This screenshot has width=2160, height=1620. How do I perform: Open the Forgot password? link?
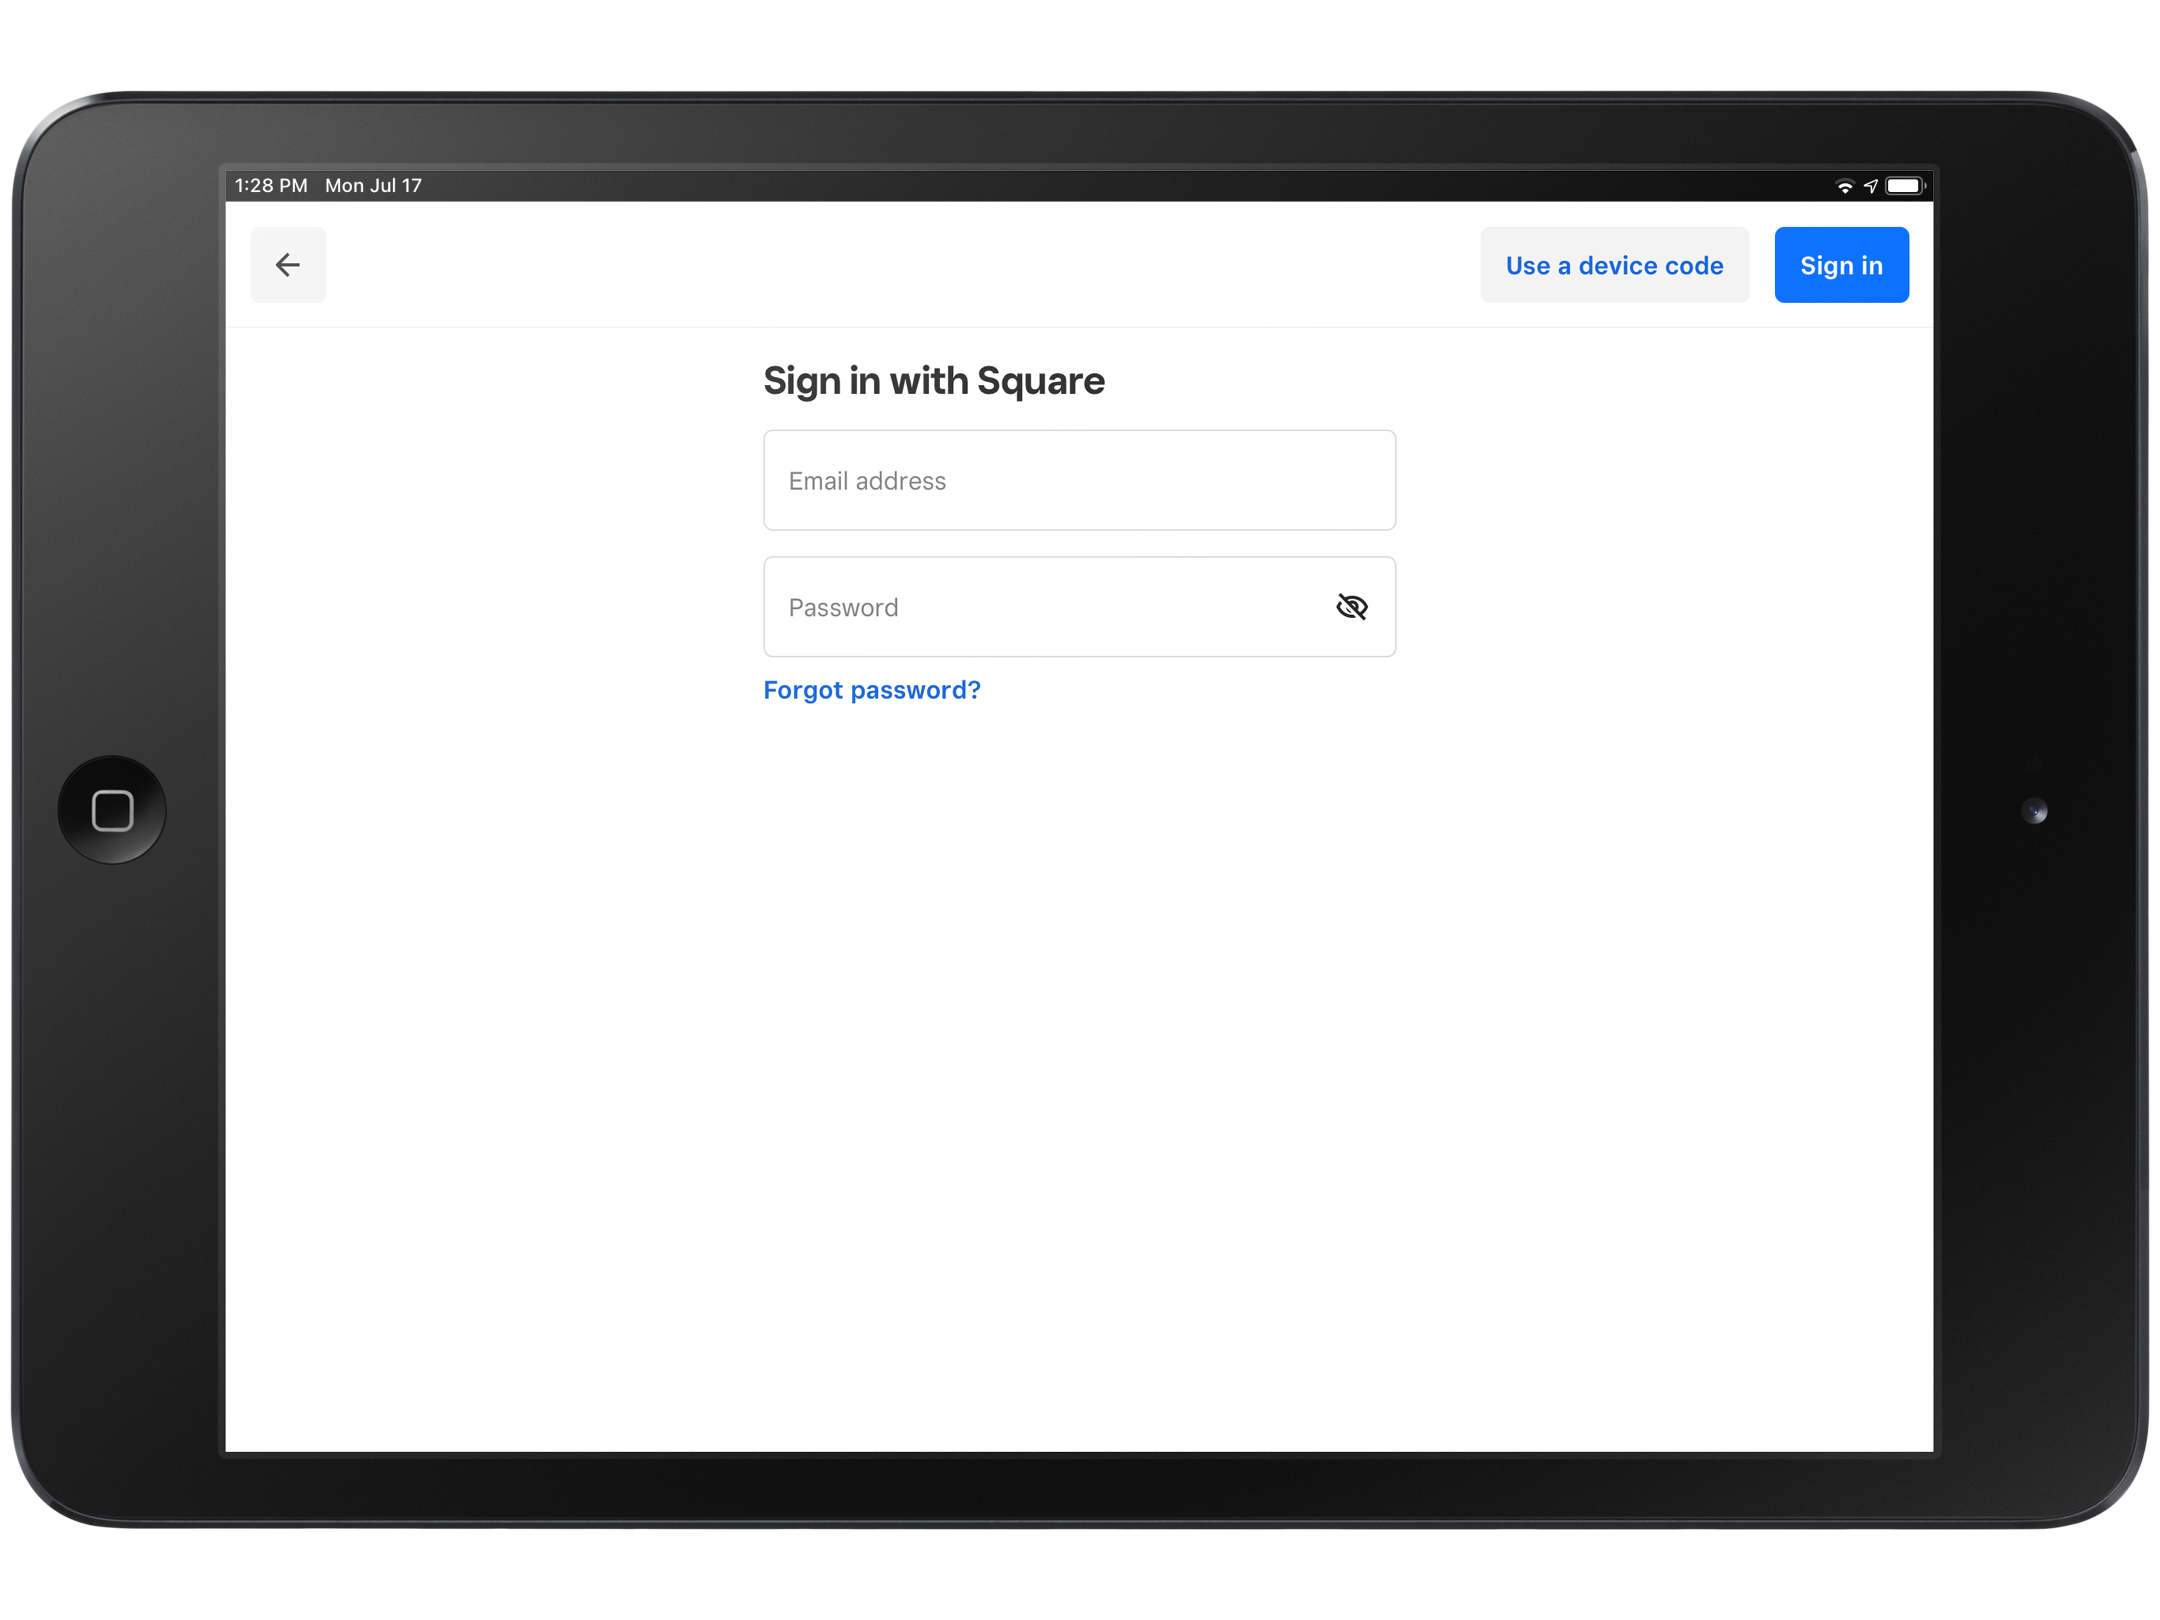[871, 690]
